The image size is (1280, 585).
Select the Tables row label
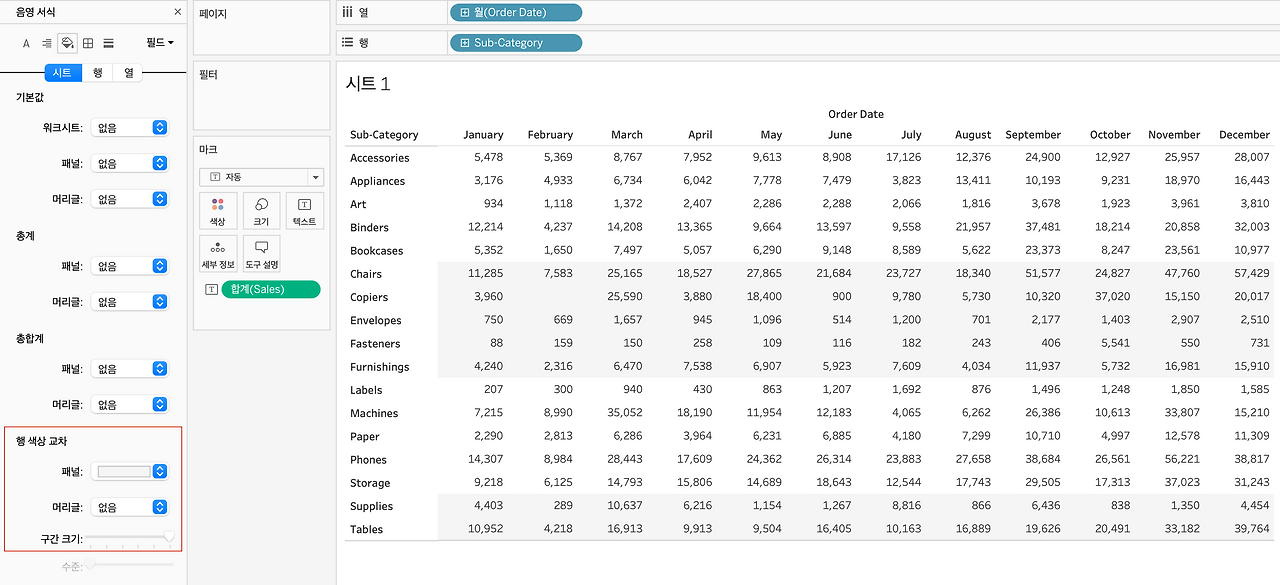click(x=367, y=530)
